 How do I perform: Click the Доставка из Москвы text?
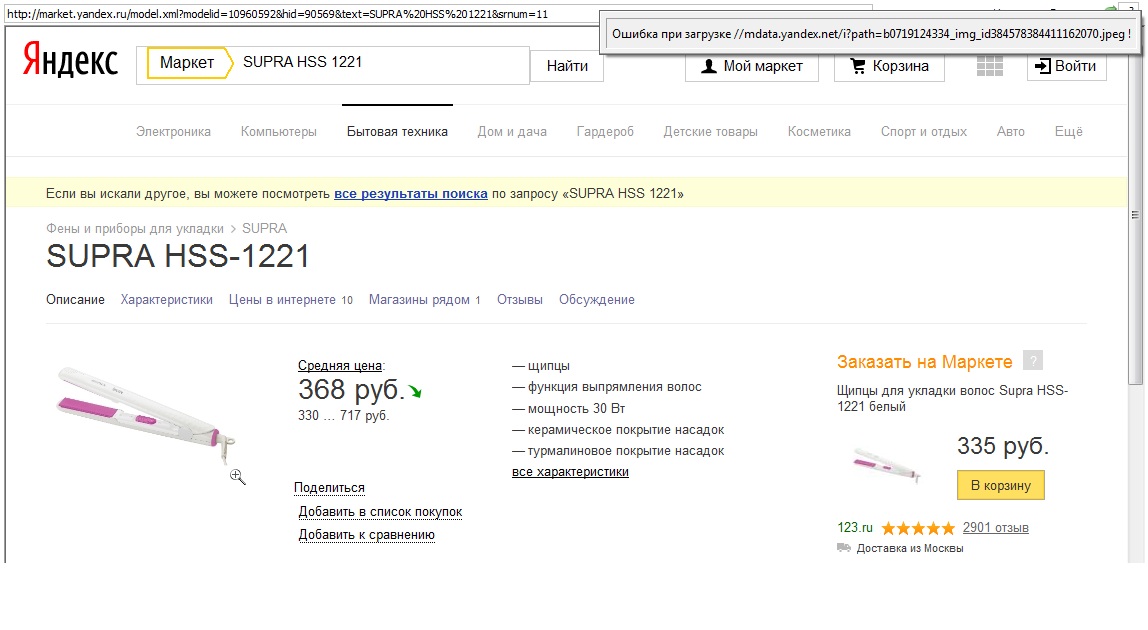[x=910, y=548]
